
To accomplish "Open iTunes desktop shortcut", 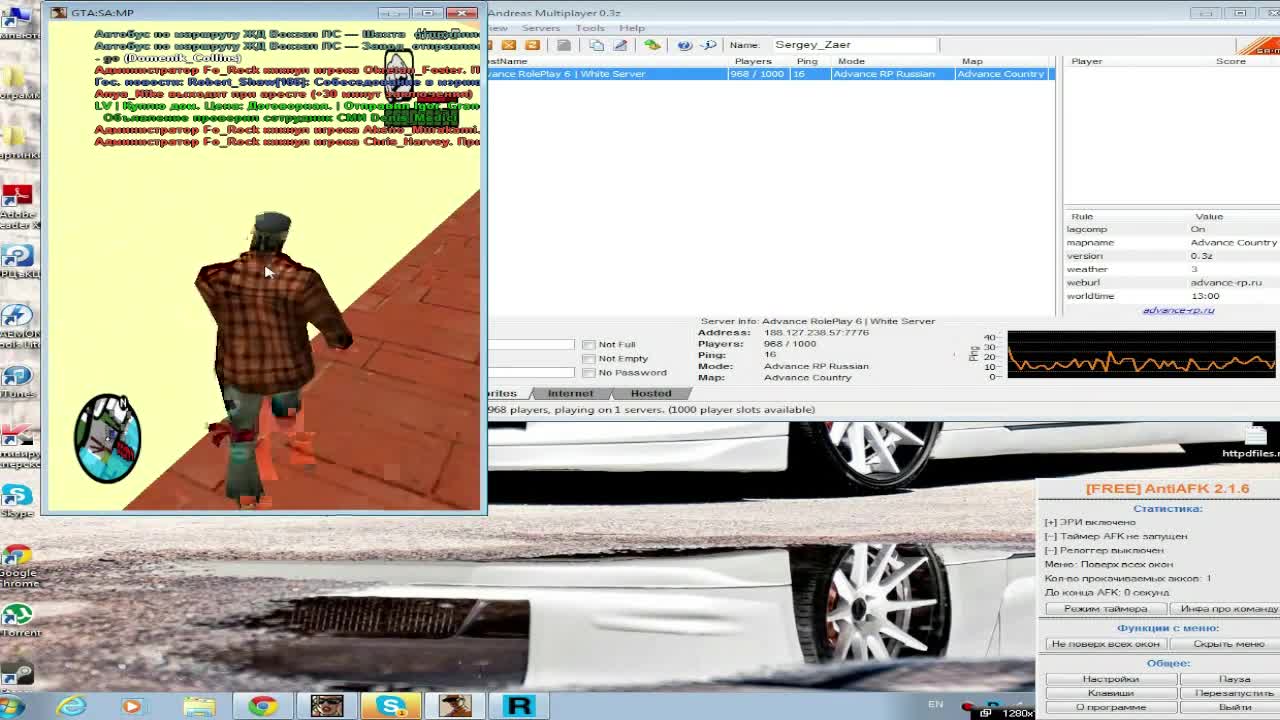I will (17, 380).
